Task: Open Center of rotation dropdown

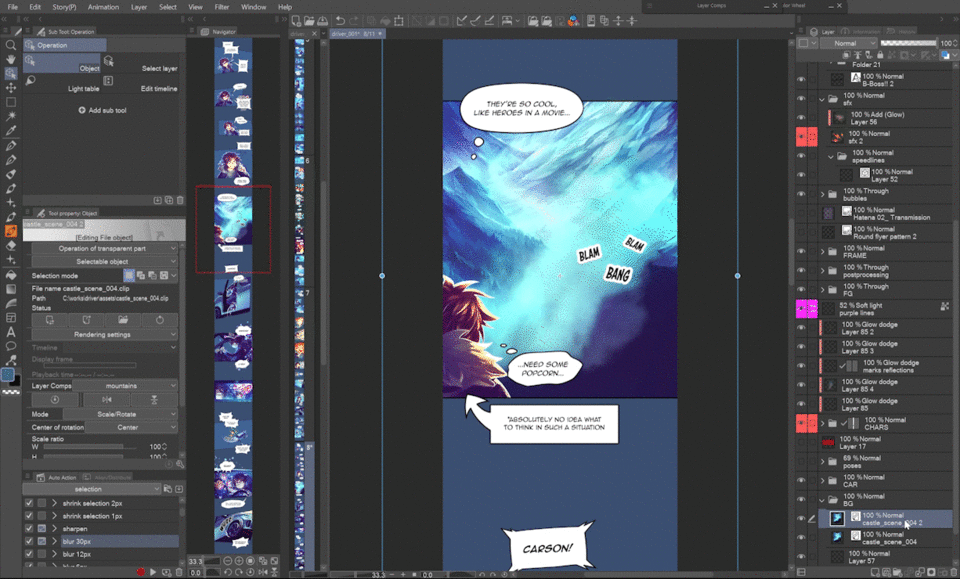Action: [131, 427]
